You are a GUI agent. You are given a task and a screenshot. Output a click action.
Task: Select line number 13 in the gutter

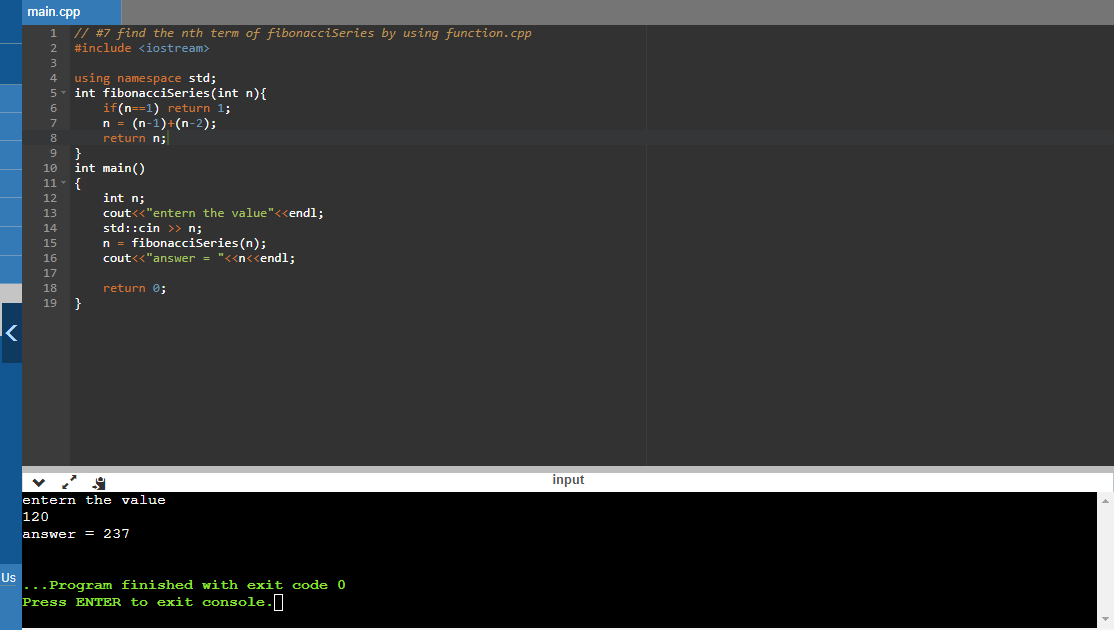click(x=50, y=212)
